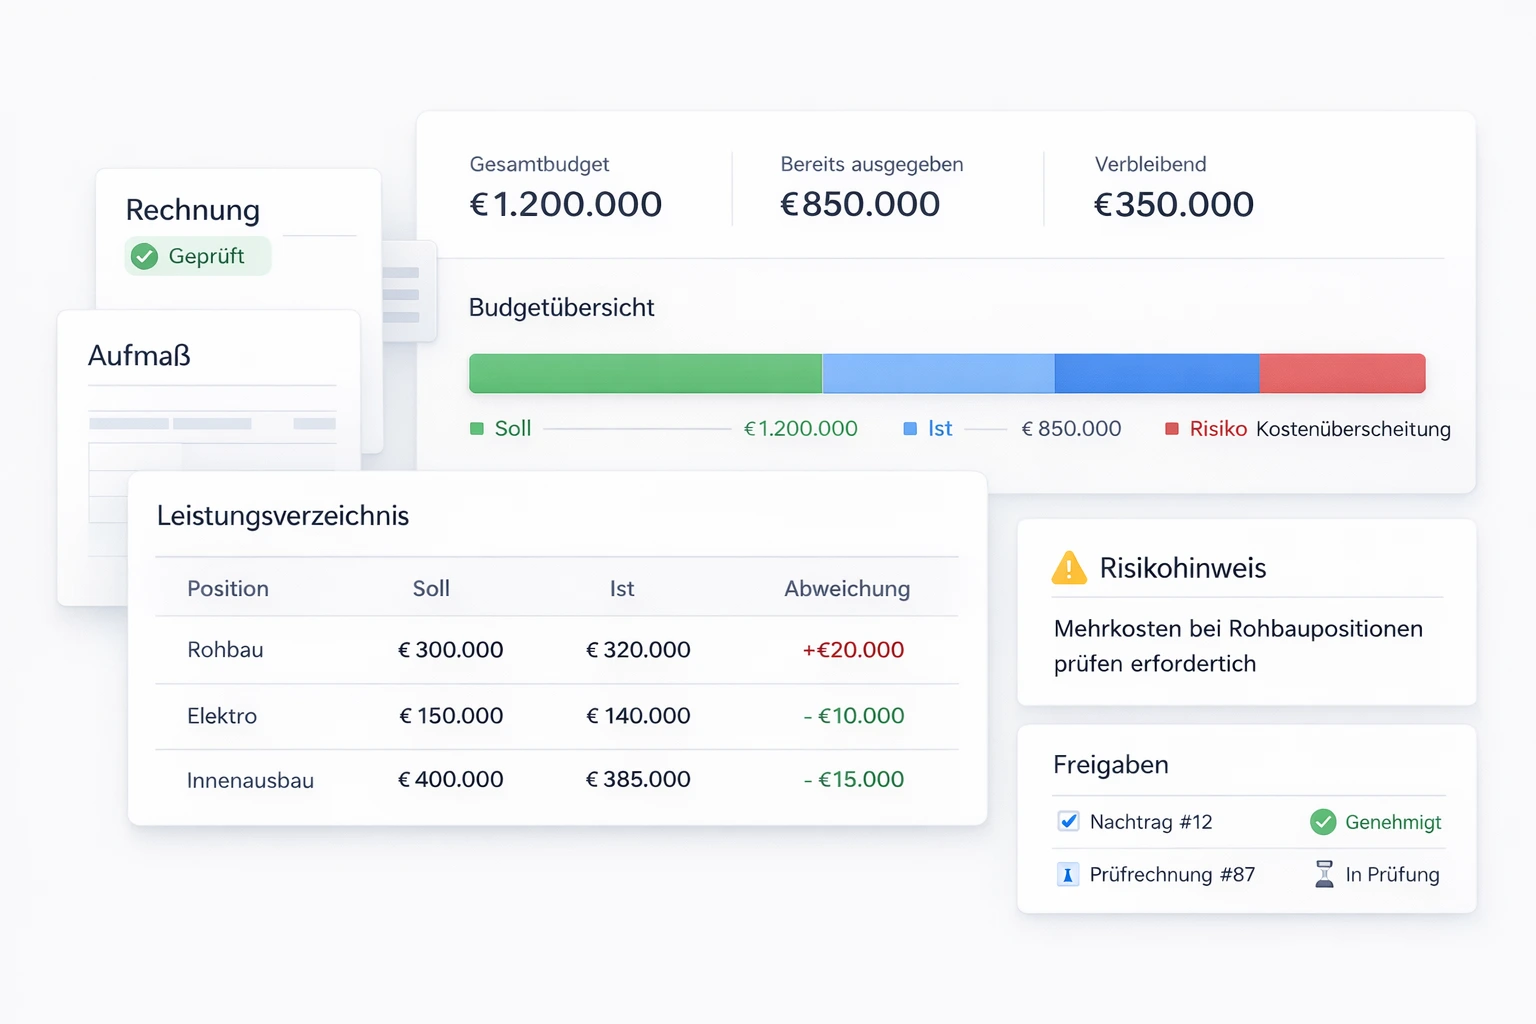Viewport: 1536px width, 1024px height.
Task: Click the Elektro deviation value -€10.000
Action: pos(854,716)
